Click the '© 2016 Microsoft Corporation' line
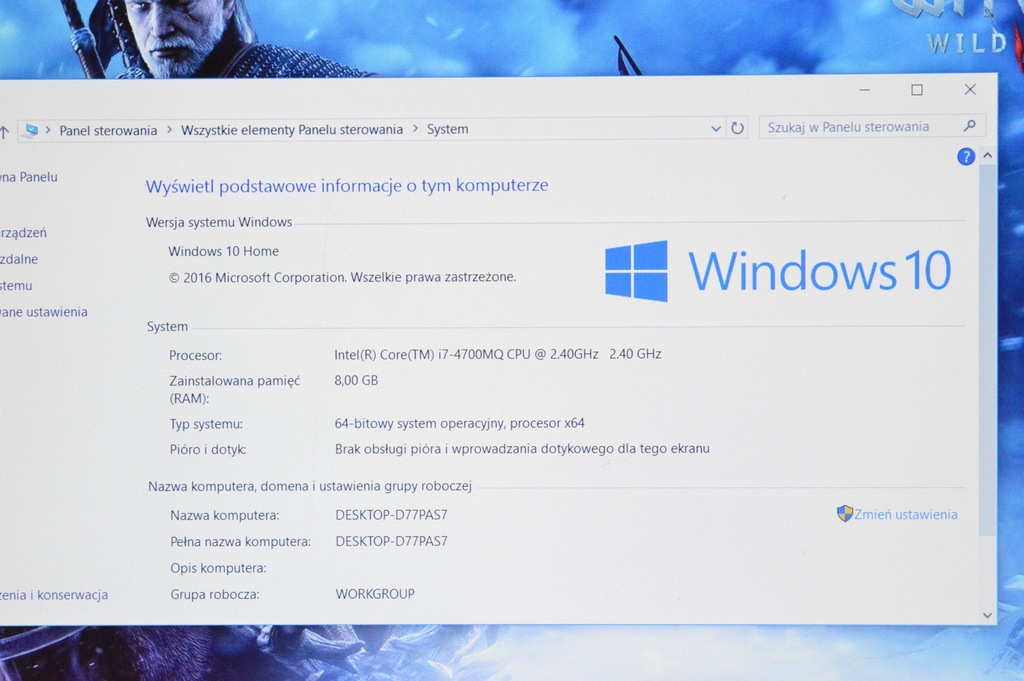Screen dimensions: 1024x681 pos(342,277)
